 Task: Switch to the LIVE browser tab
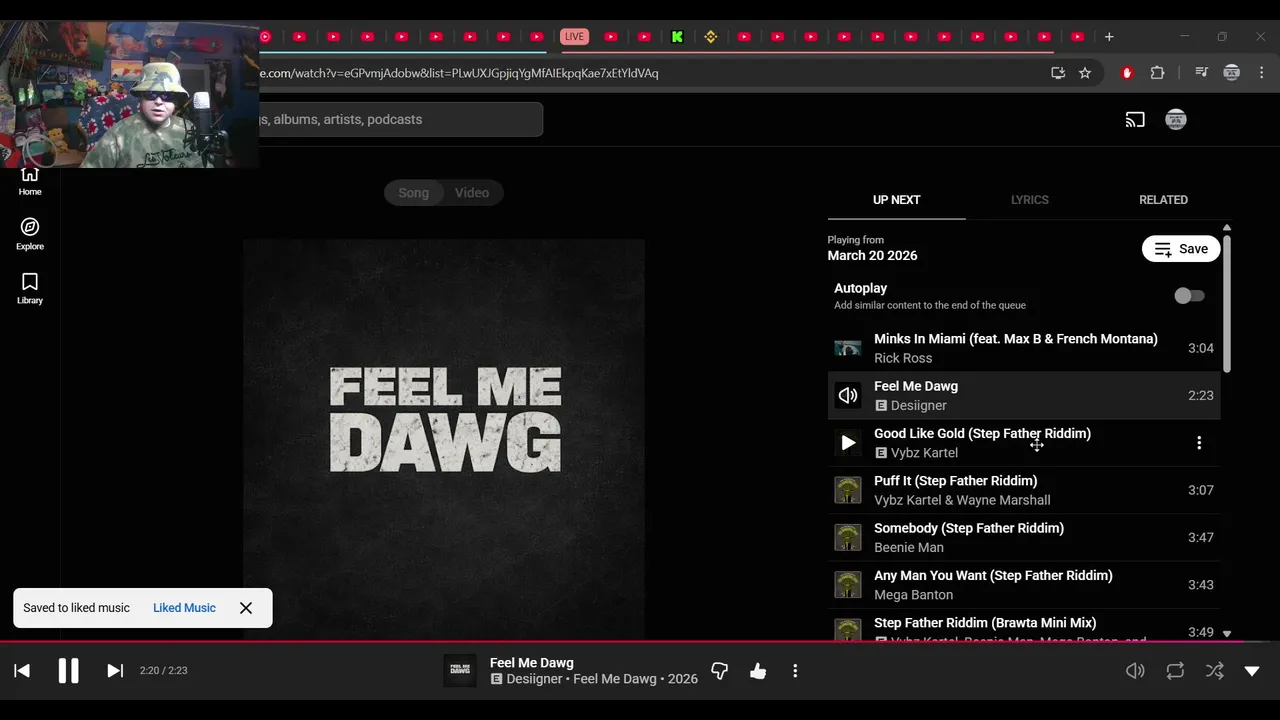click(x=574, y=37)
